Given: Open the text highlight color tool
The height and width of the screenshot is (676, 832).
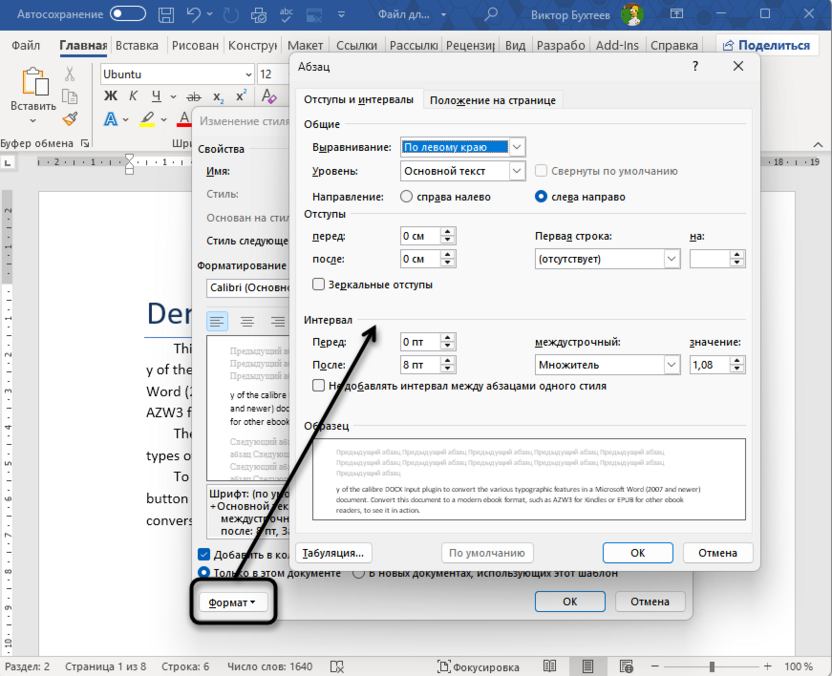Looking at the screenshot, I should point(148,119).
